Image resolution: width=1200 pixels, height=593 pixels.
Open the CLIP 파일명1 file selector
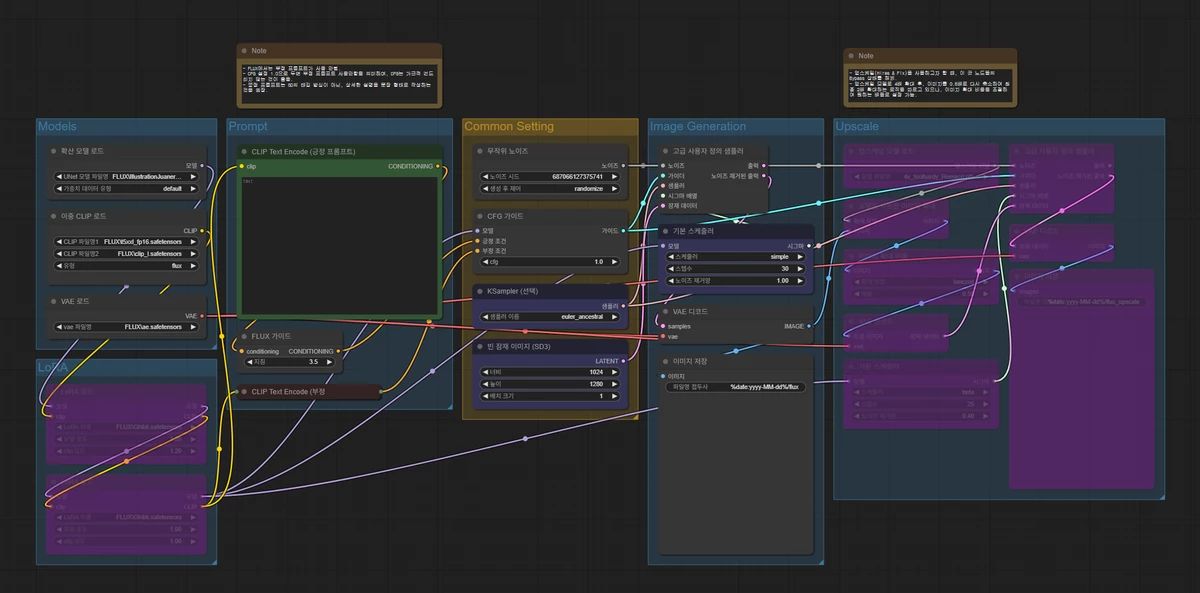(126, 241)
